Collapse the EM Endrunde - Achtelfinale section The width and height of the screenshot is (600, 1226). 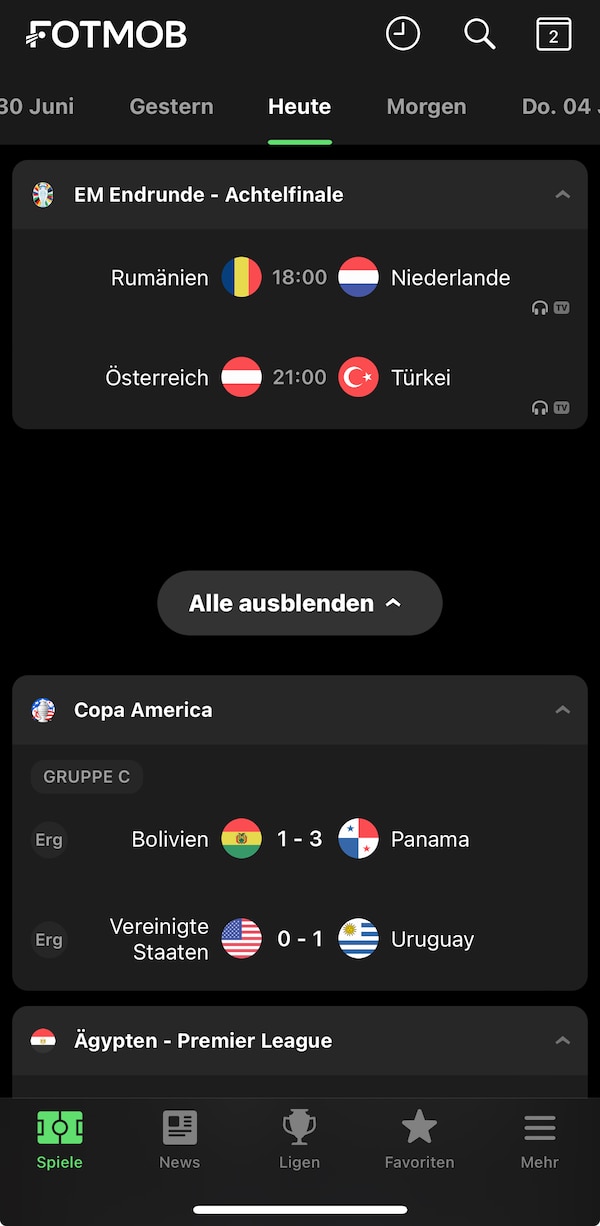point(562,195)
